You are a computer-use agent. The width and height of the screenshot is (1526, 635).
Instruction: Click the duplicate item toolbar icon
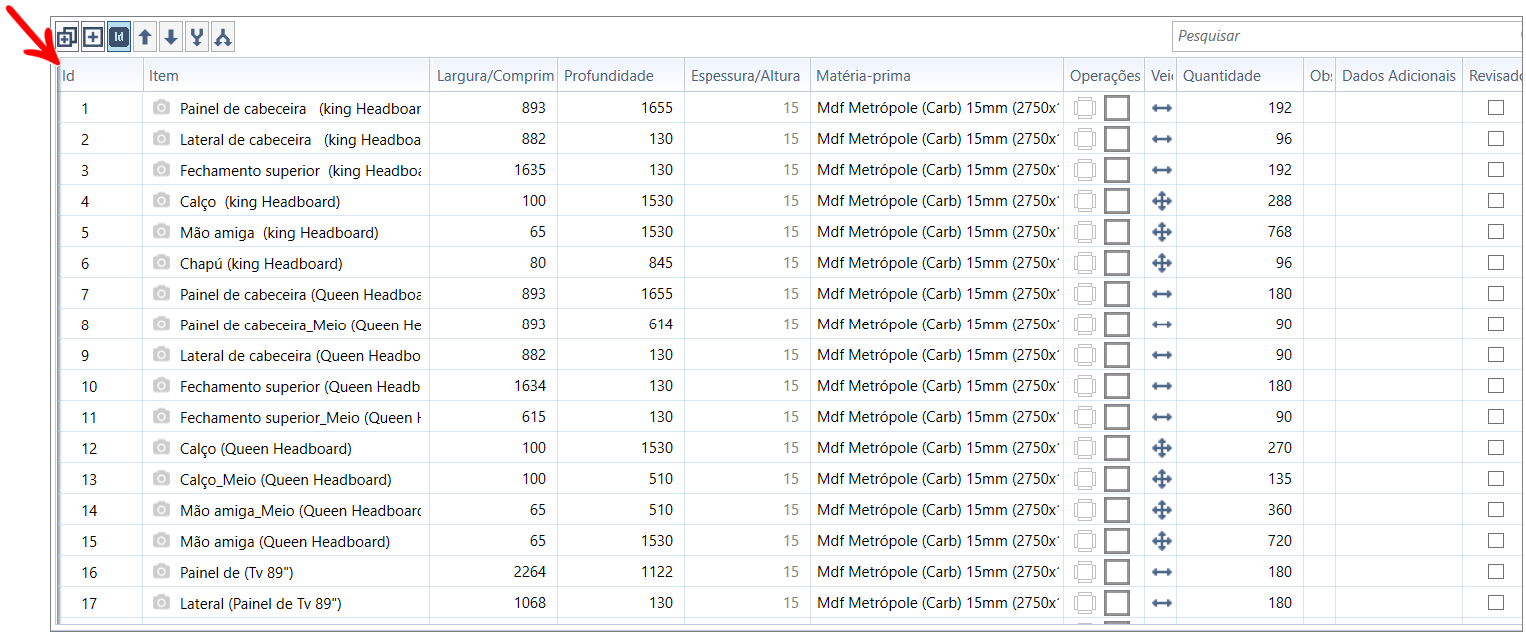[x=67, y=37]
